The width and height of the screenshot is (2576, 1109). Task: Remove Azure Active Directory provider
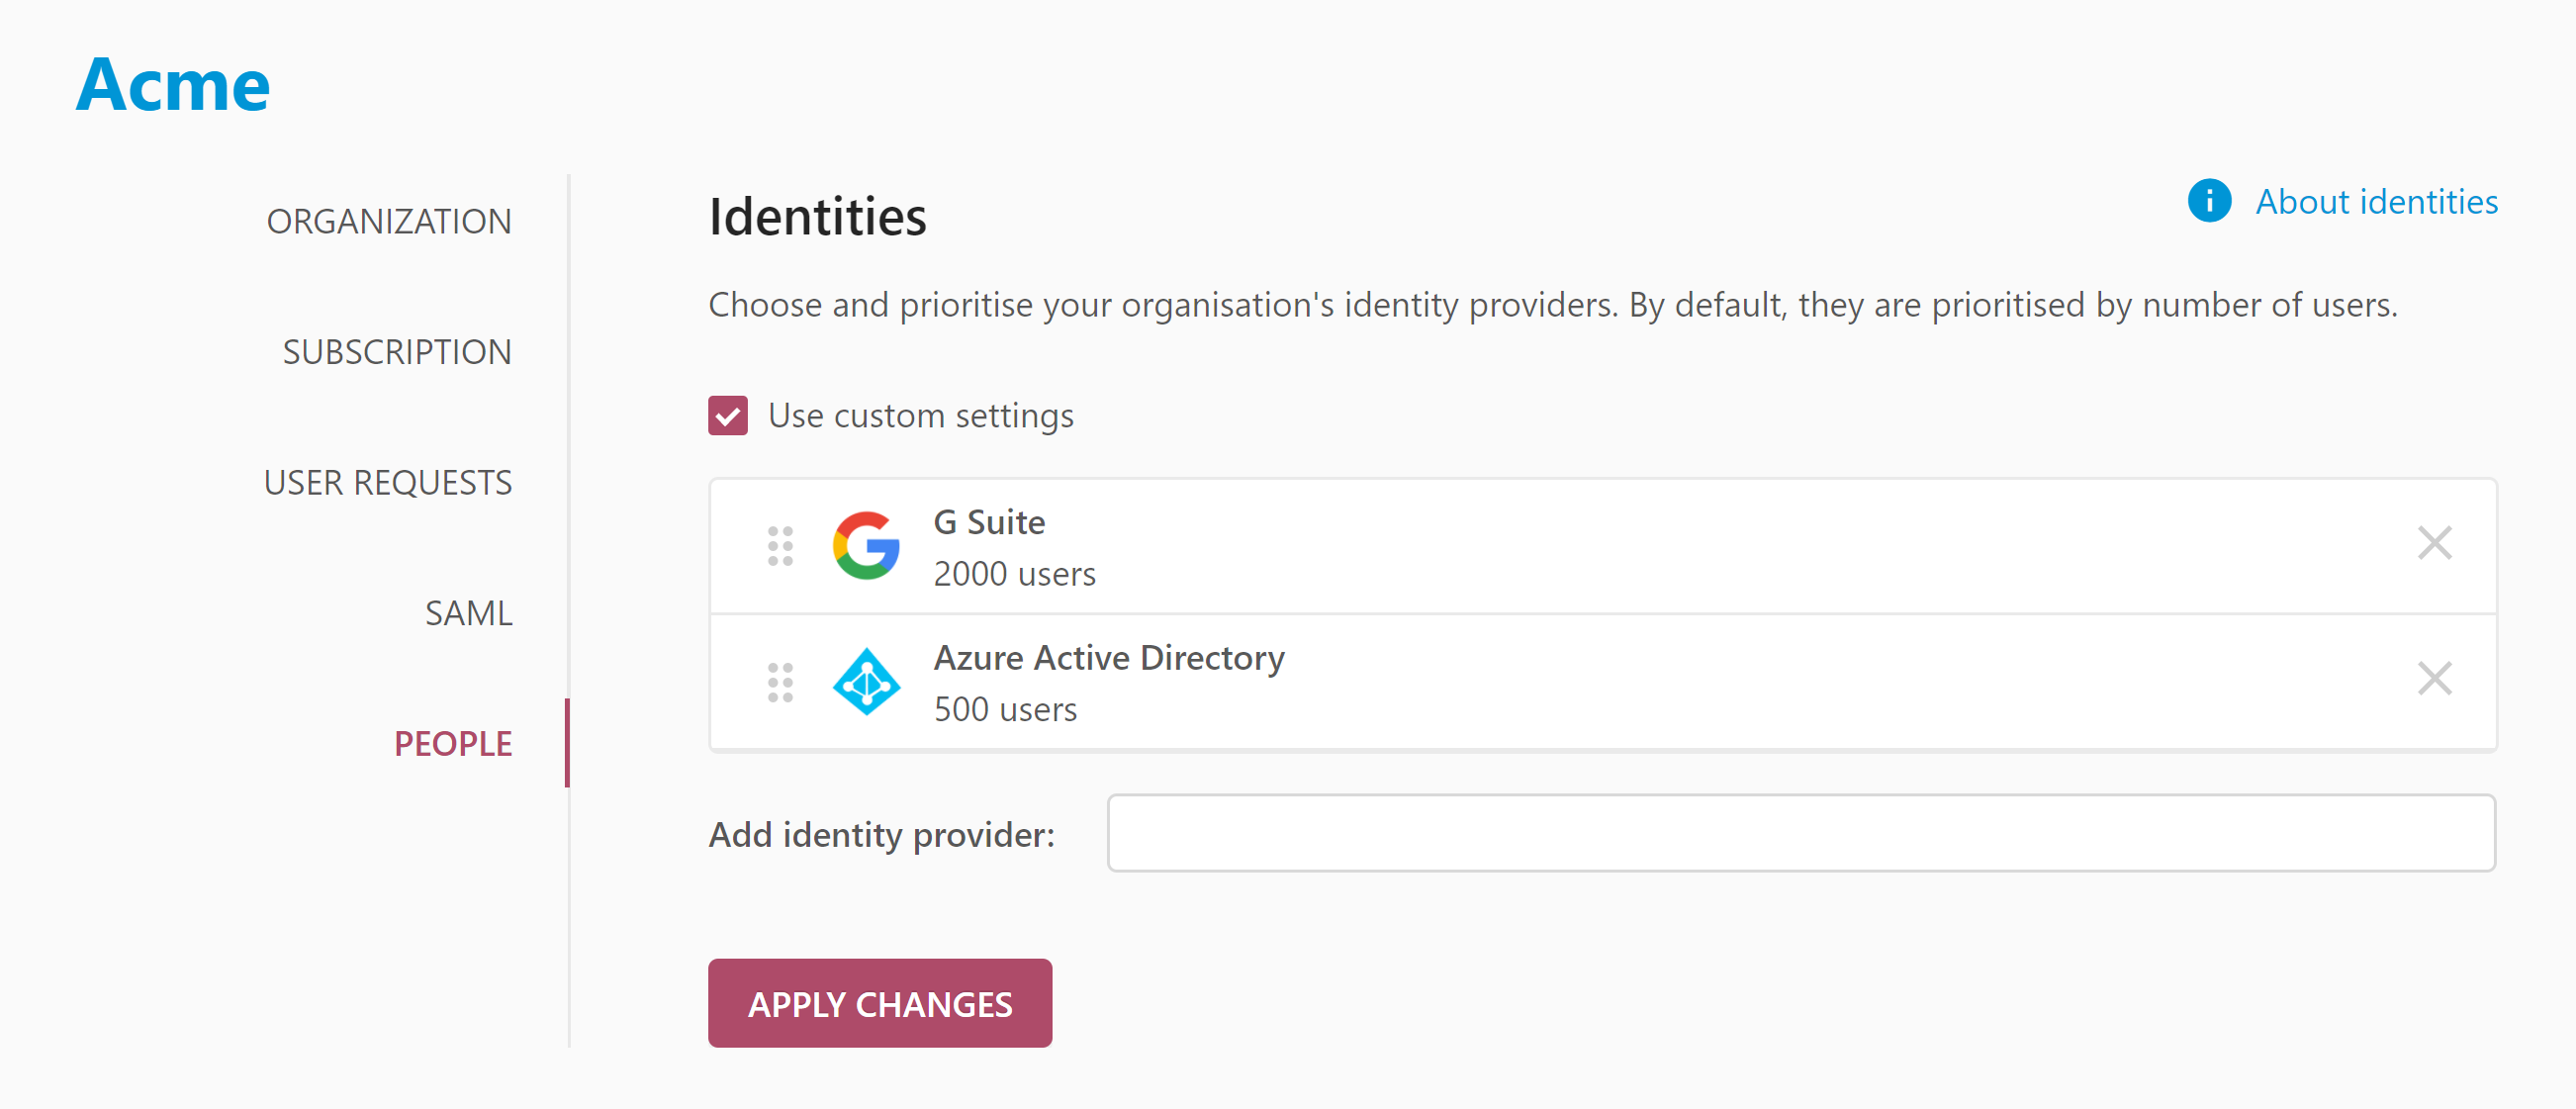point(2434,679)
